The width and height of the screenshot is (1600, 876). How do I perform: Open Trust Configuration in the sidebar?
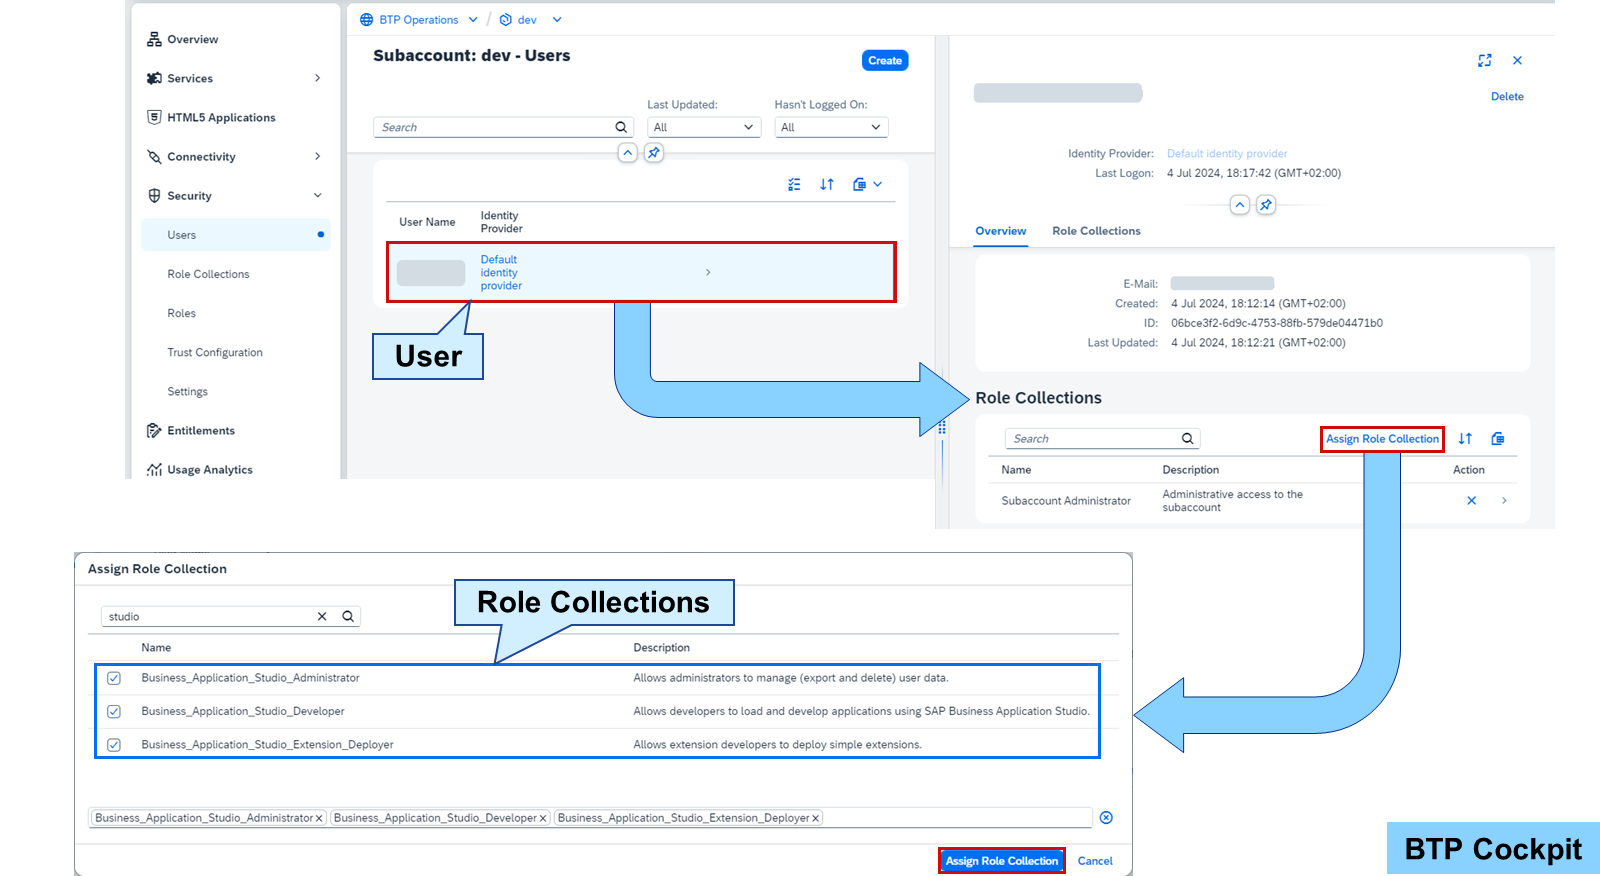point(215,352)
